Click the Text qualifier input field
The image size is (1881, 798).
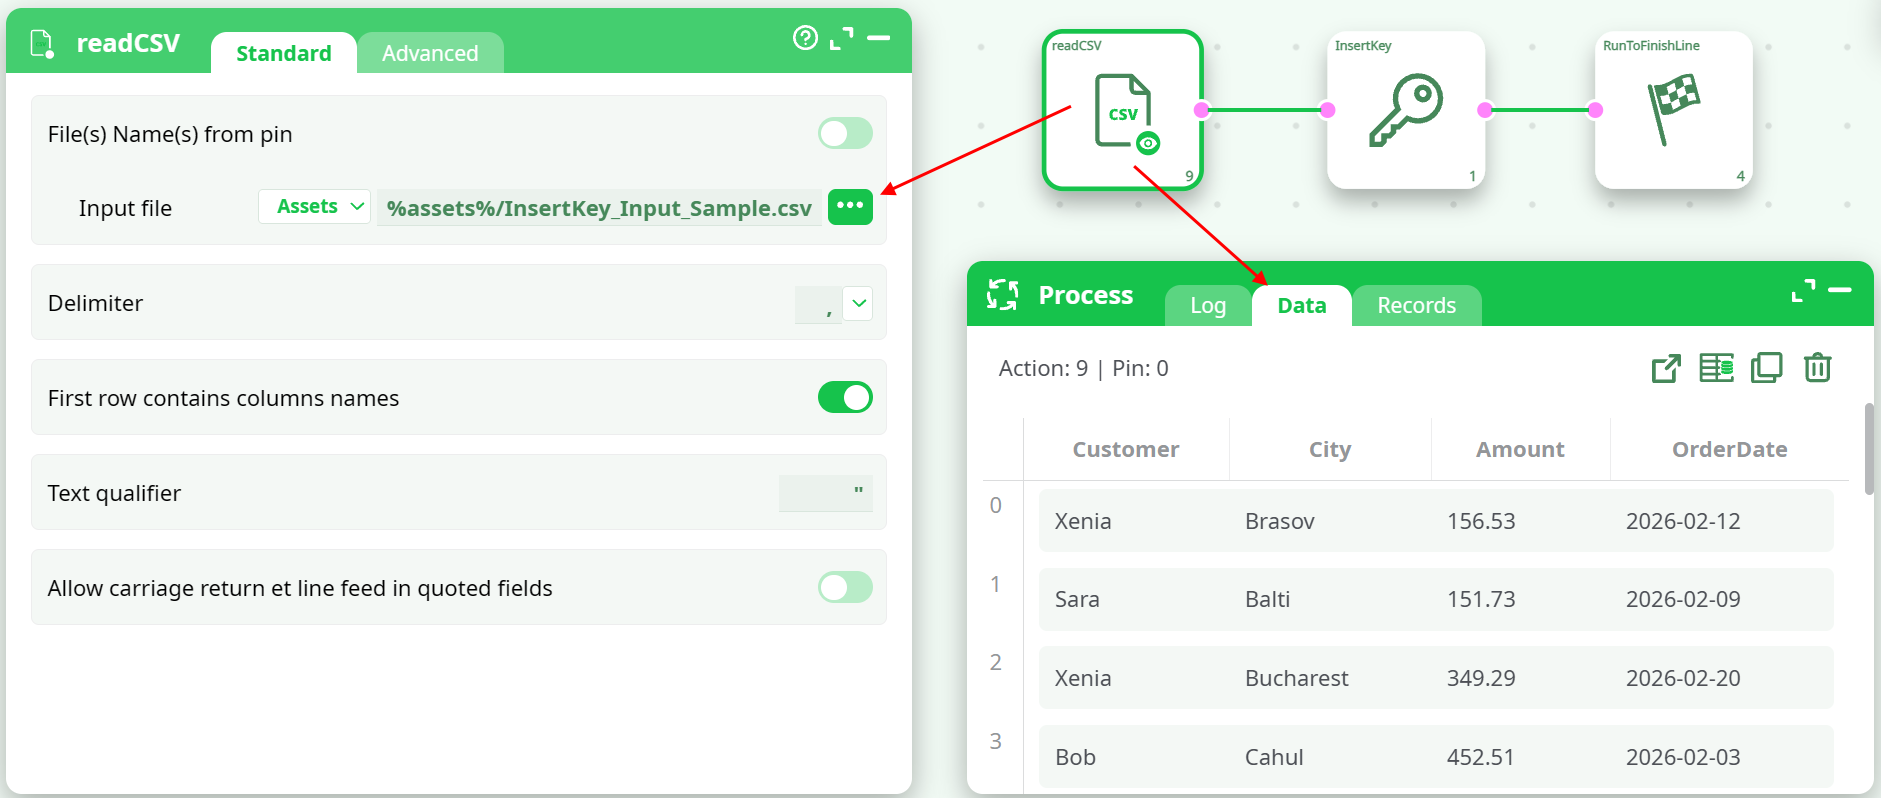pos(825,493)
